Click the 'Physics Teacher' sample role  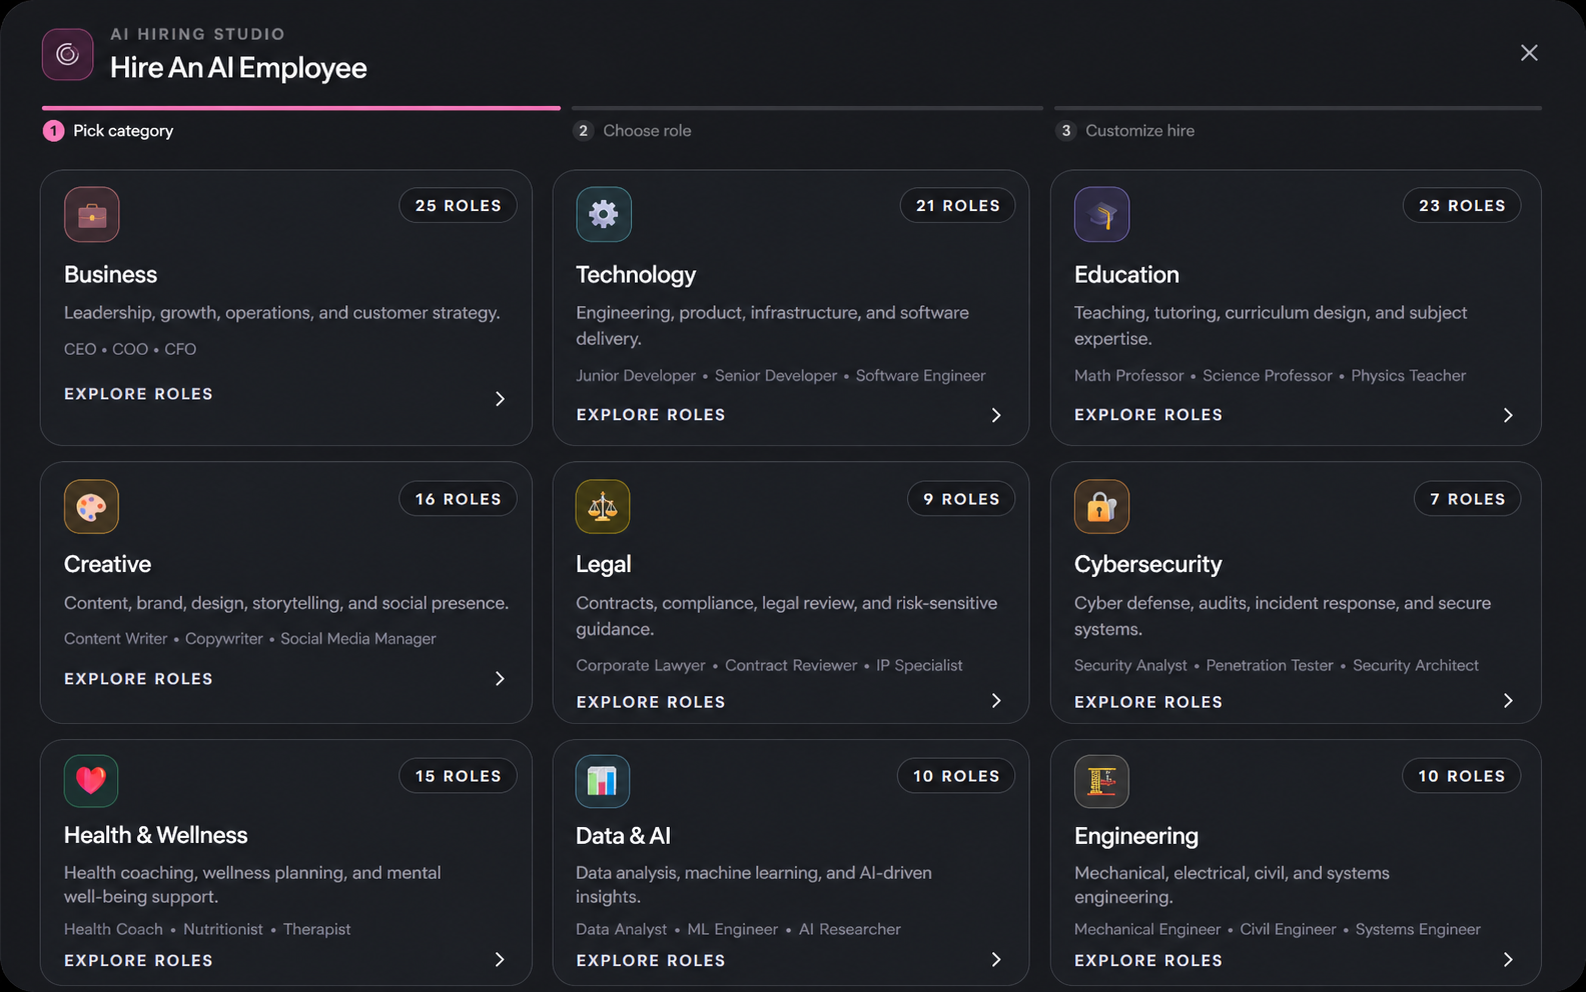tap(1408, 375)
